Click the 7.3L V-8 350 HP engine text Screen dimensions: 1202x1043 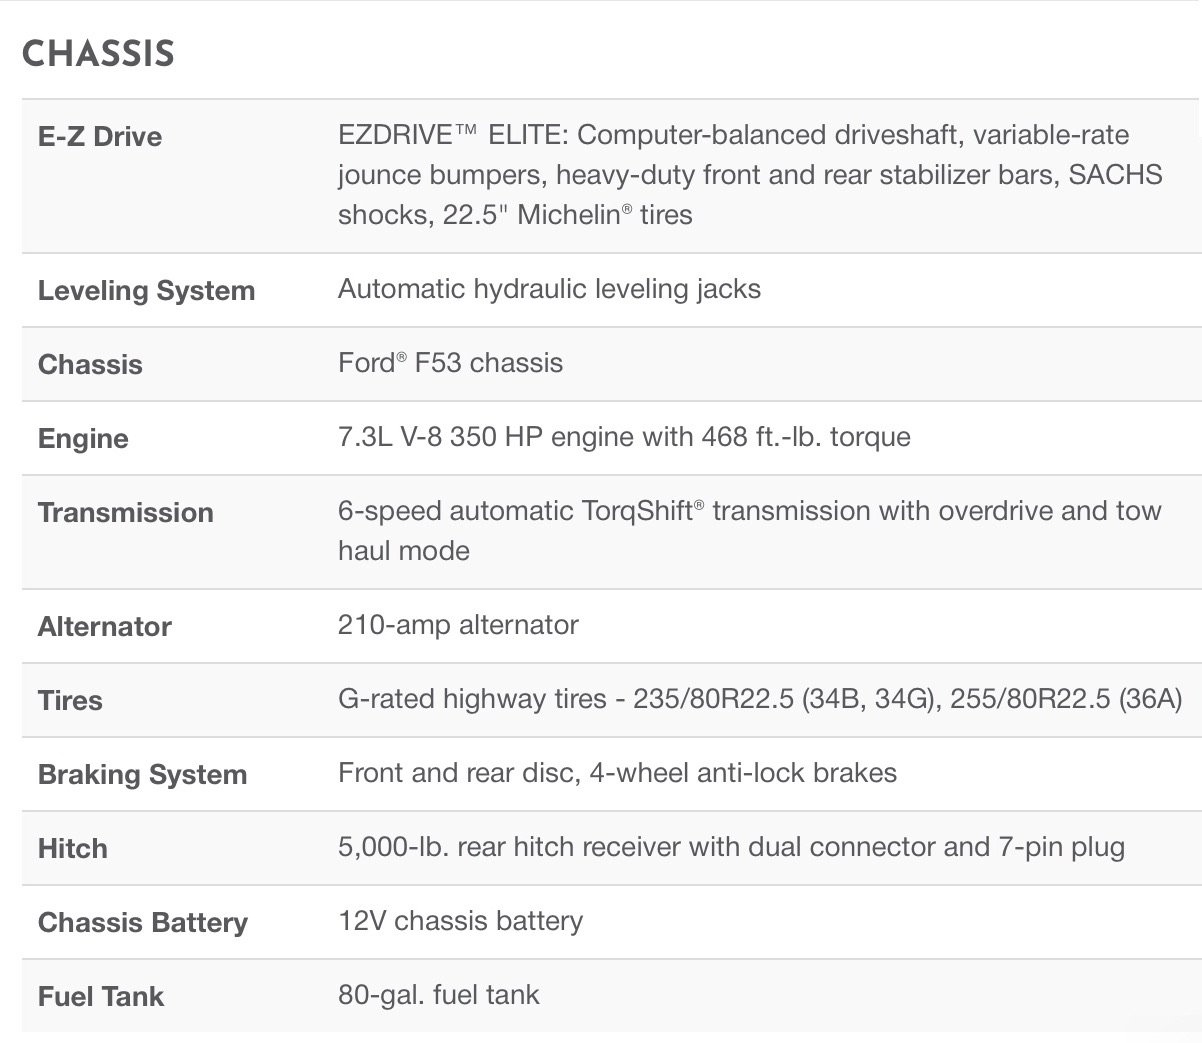click(624, 437)
